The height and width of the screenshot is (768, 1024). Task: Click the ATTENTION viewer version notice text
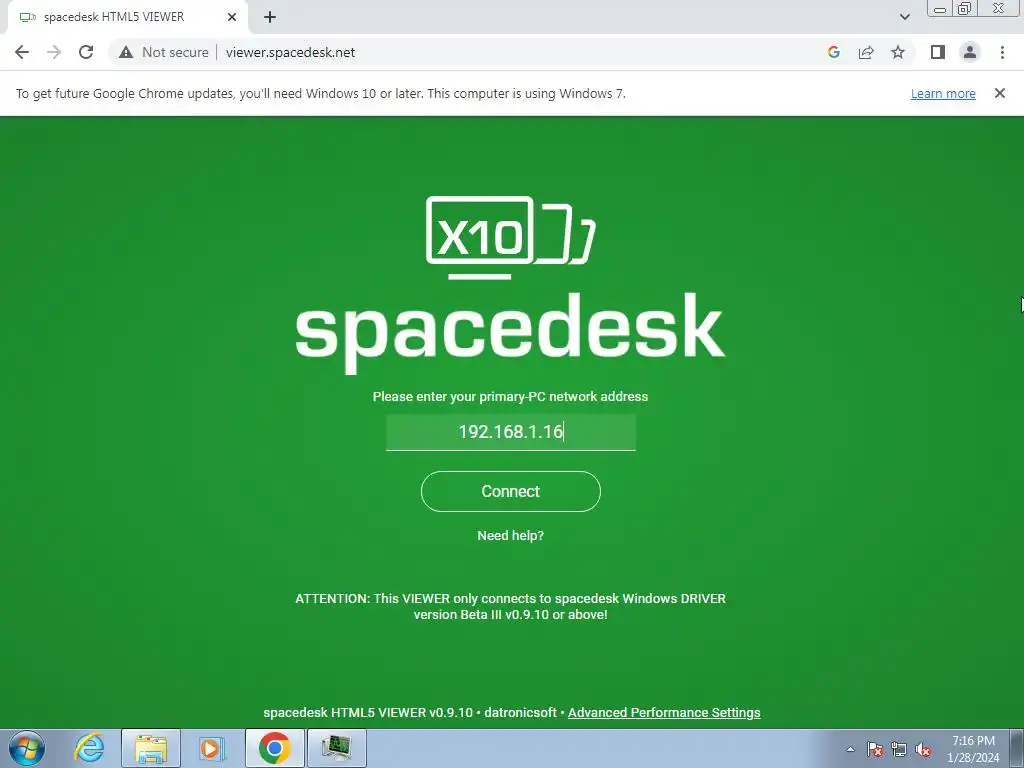[511, 607]
